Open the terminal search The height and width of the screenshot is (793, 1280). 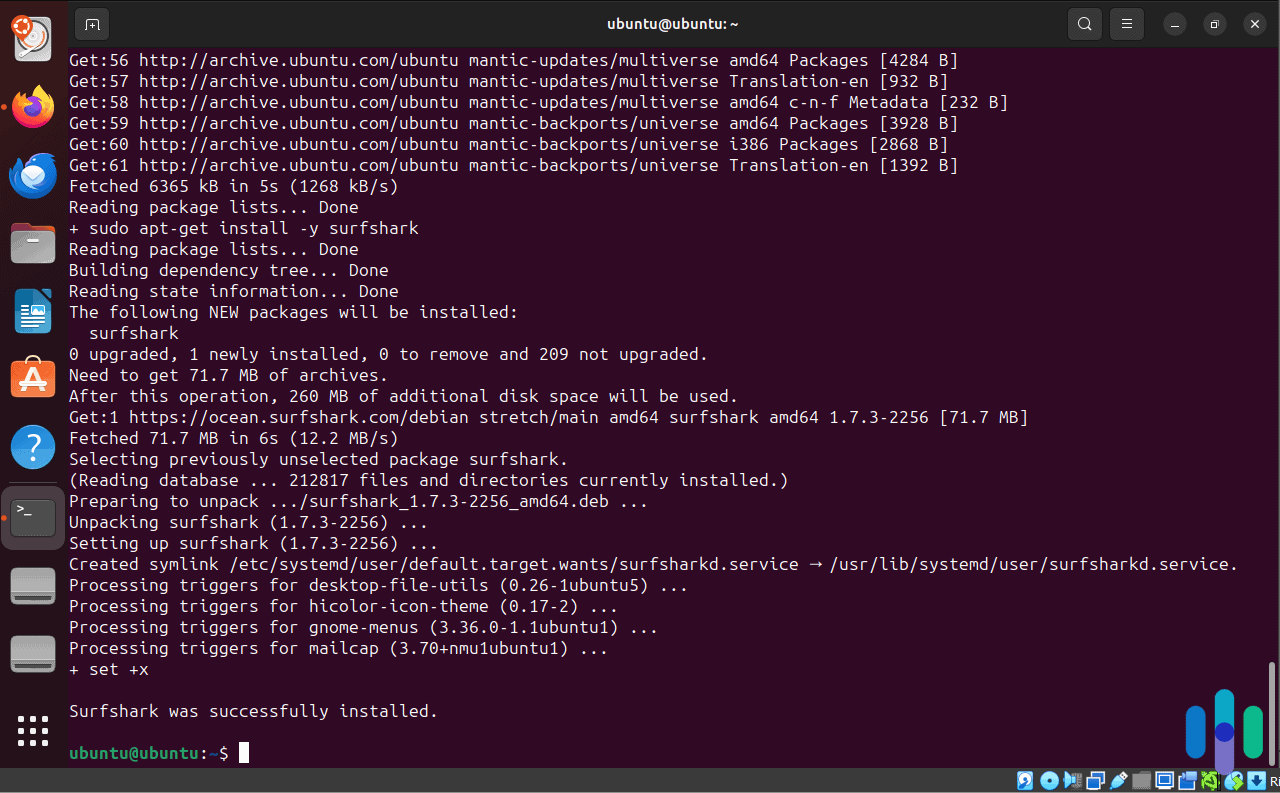pos(1084,23)
